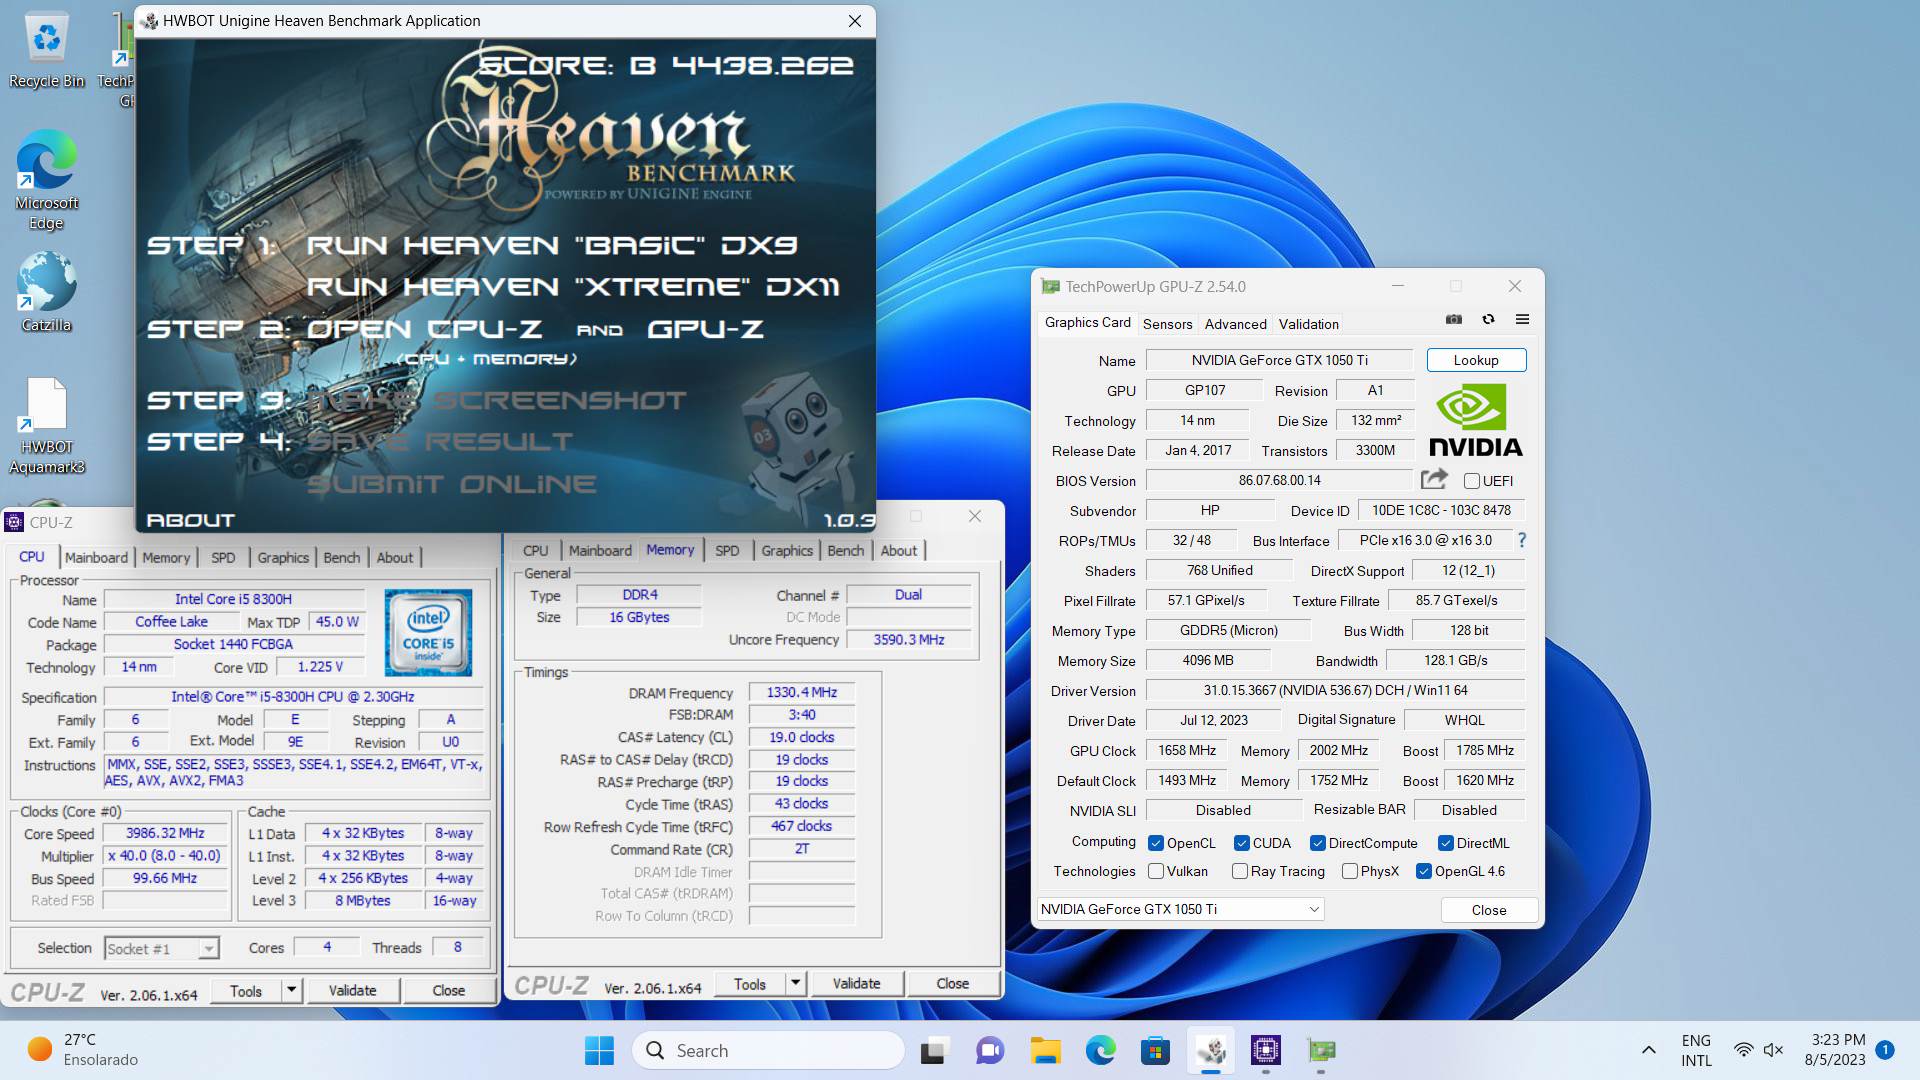Click the NVIDIA logo in GPU-Z
1920x1080 pixels.
(x=1475, y=420)
